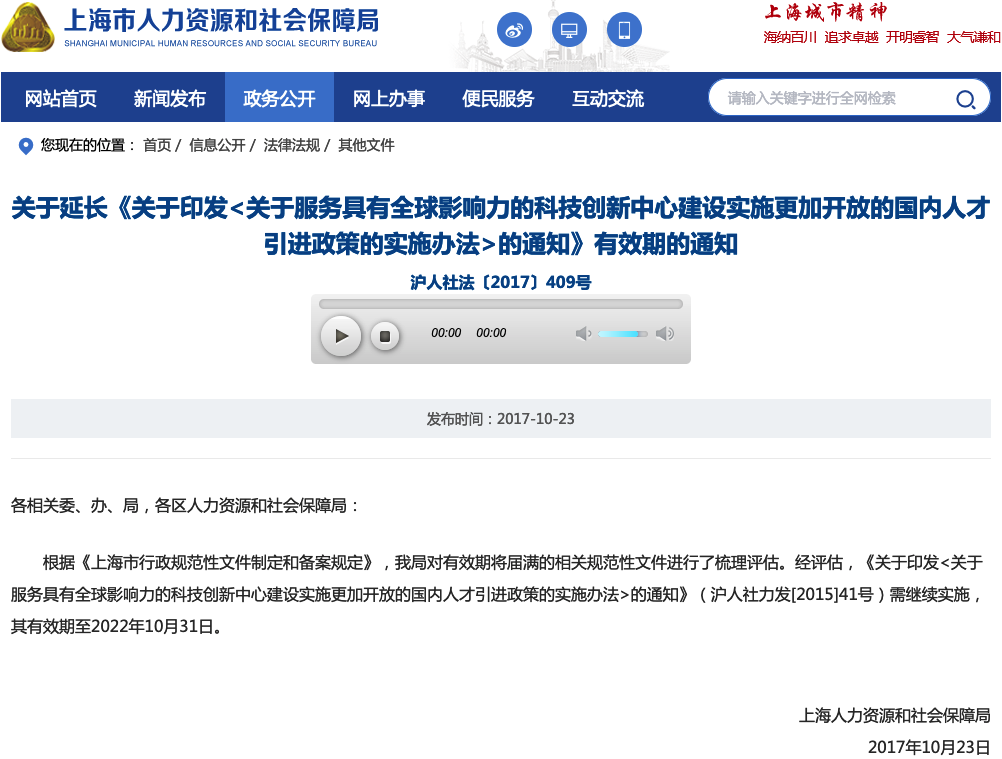Open the Weibo icon link
Screen dimensions: 1002x759
[x=514, y=30]
